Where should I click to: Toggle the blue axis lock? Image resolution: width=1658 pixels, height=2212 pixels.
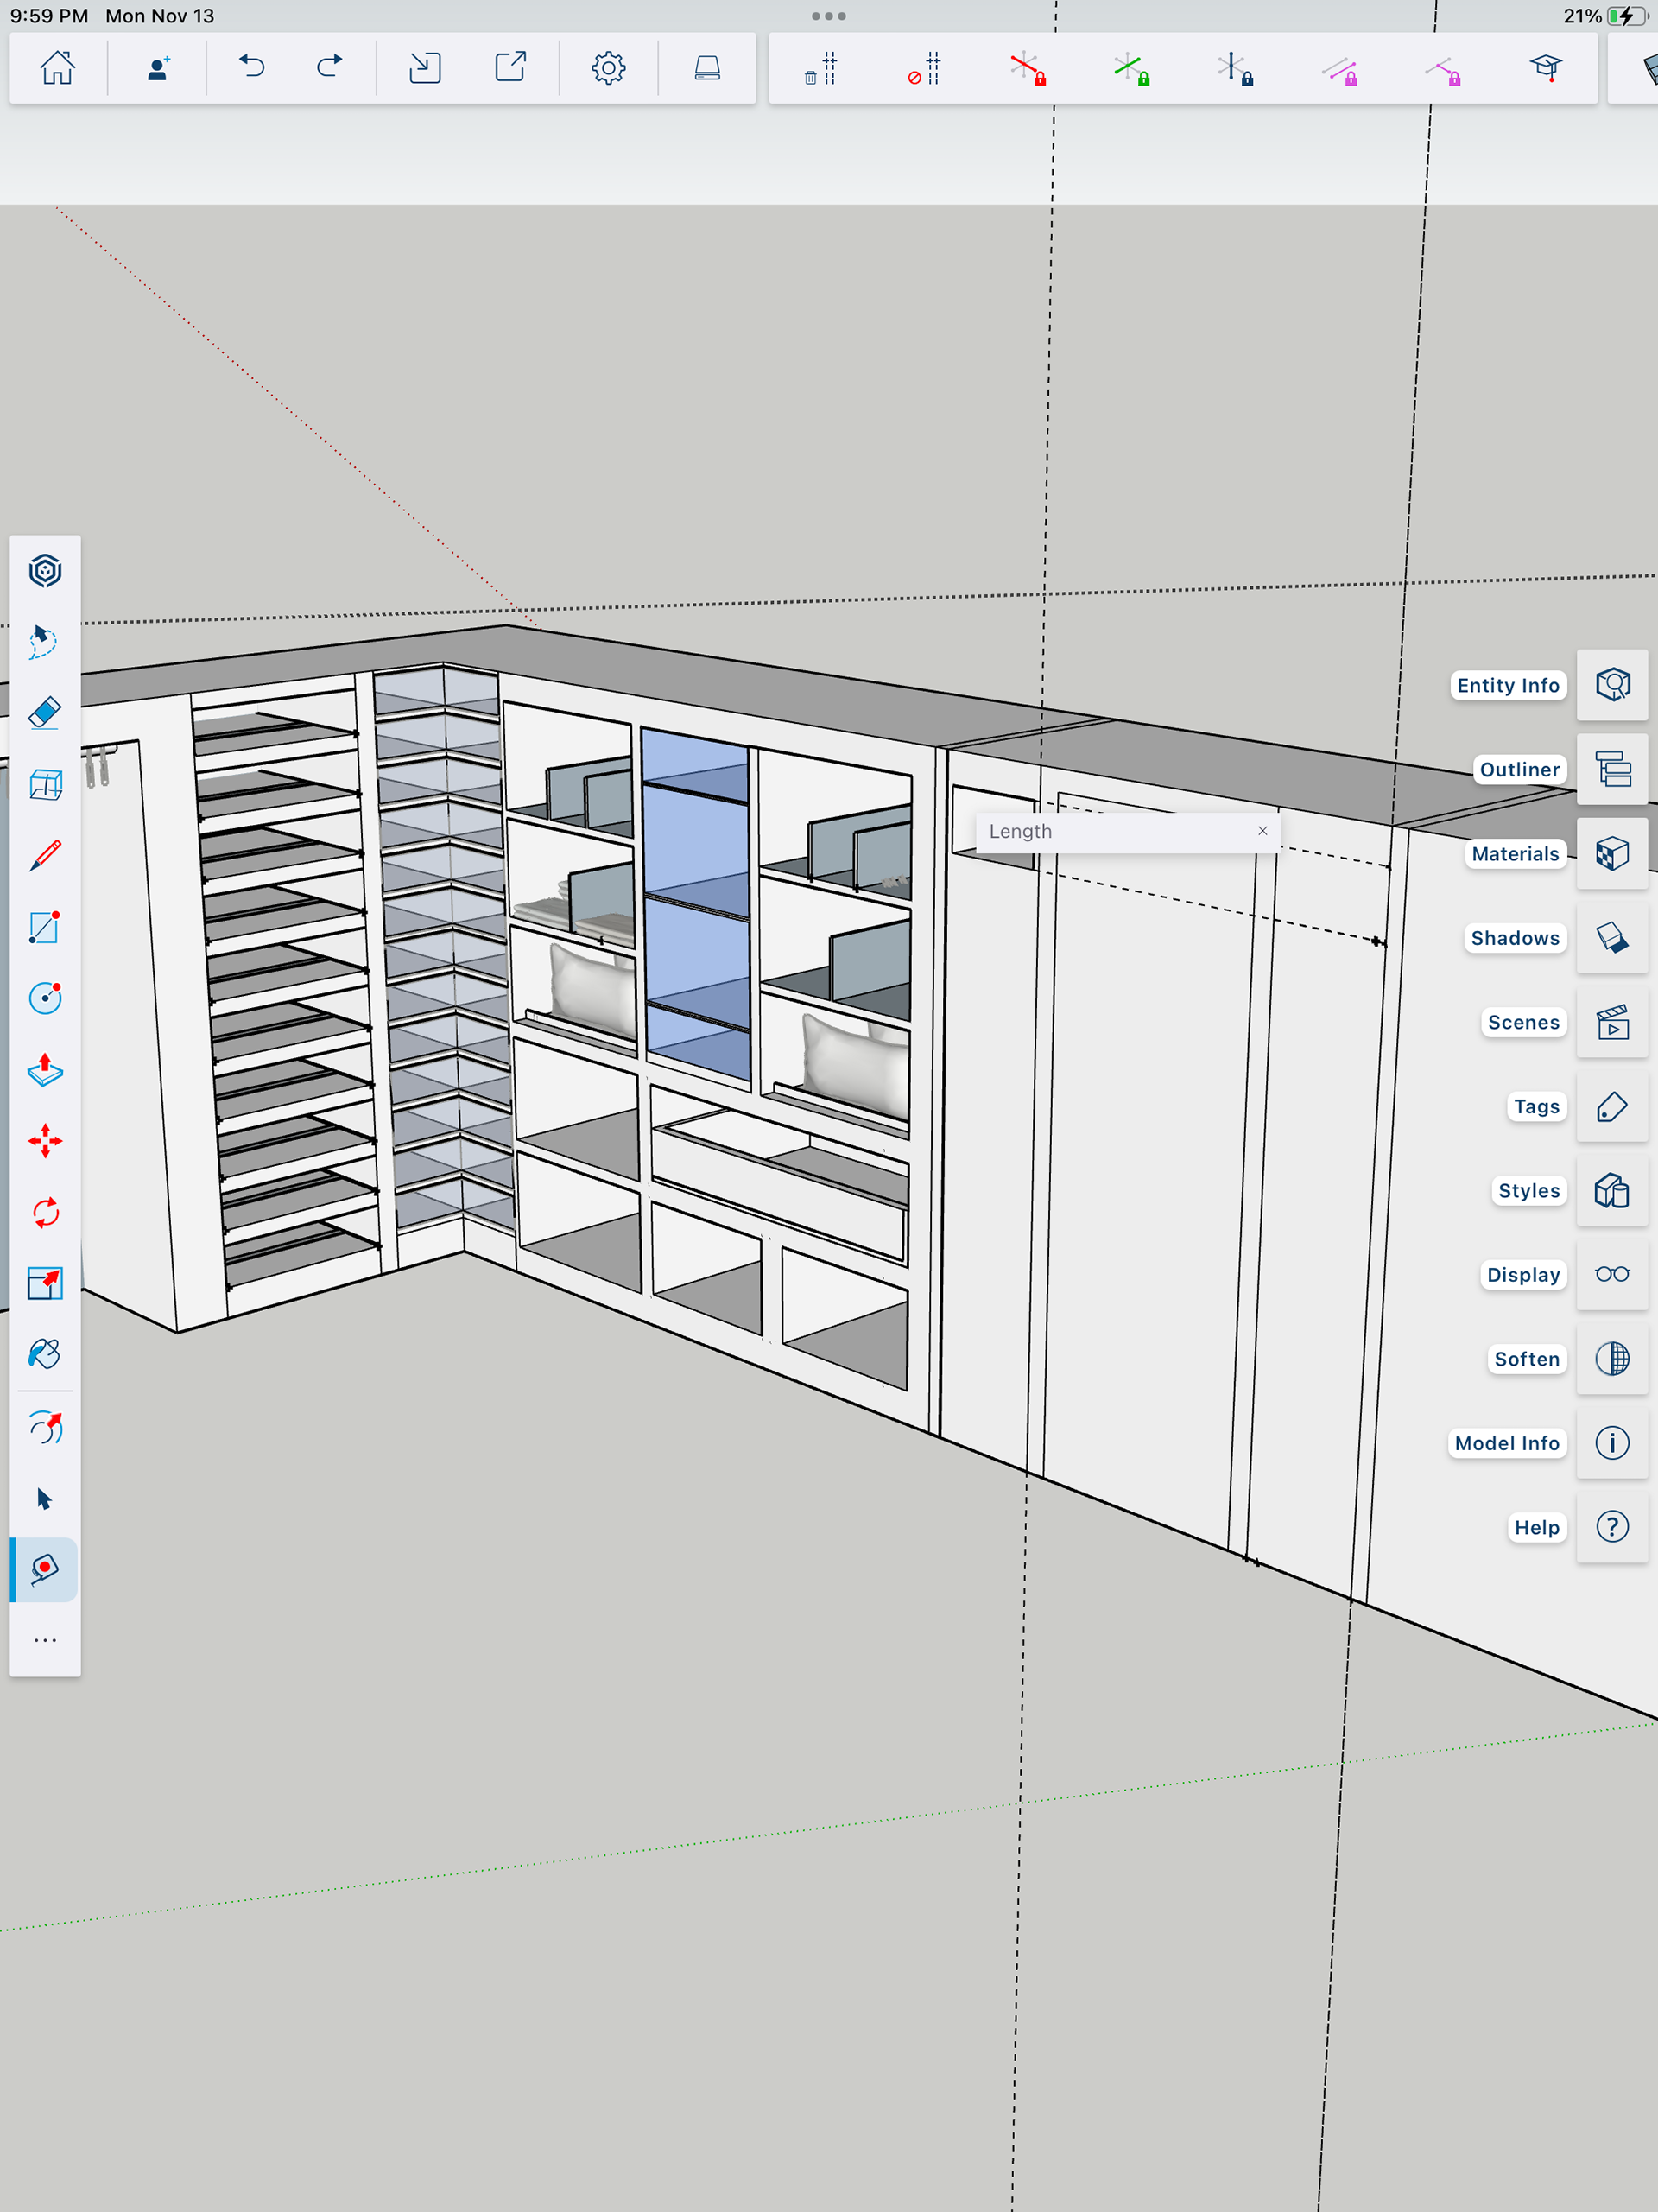(1235, 69)
